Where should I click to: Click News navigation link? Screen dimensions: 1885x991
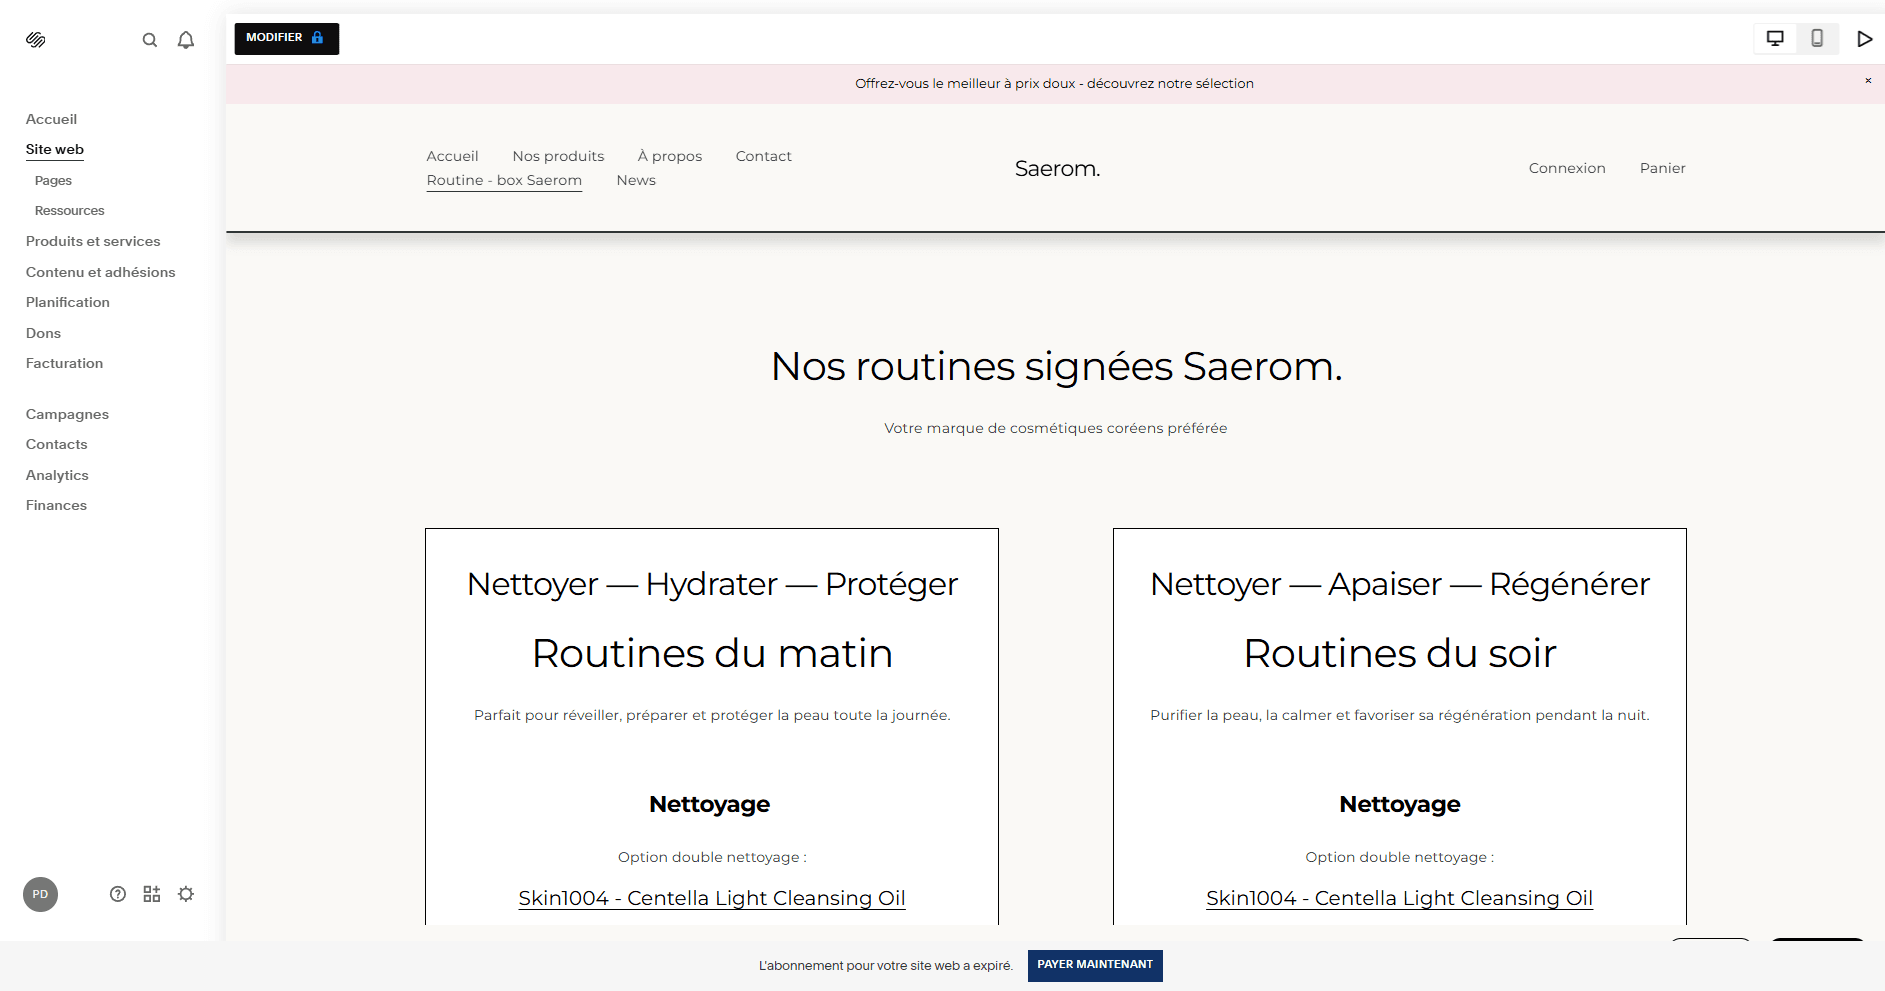pyautogui.click(x=636, y=180)
